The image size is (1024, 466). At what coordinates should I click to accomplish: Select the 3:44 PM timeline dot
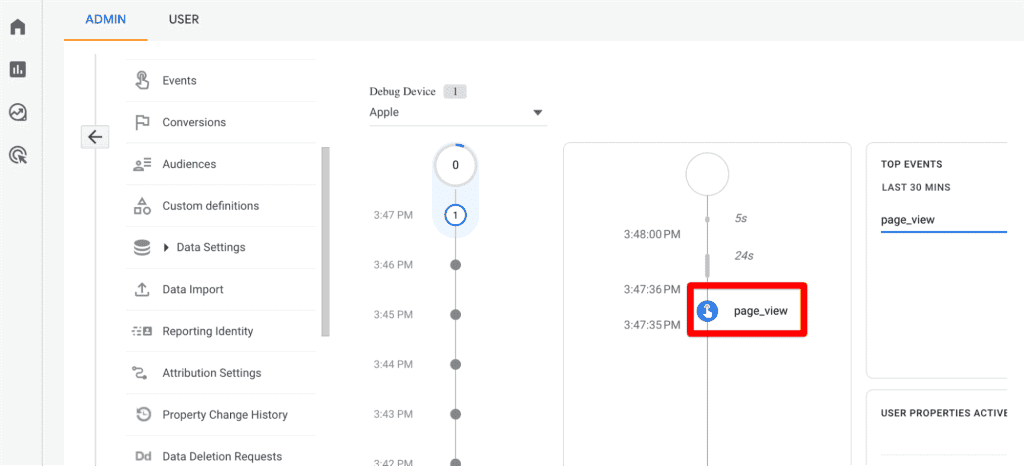[x=456, y=364]
